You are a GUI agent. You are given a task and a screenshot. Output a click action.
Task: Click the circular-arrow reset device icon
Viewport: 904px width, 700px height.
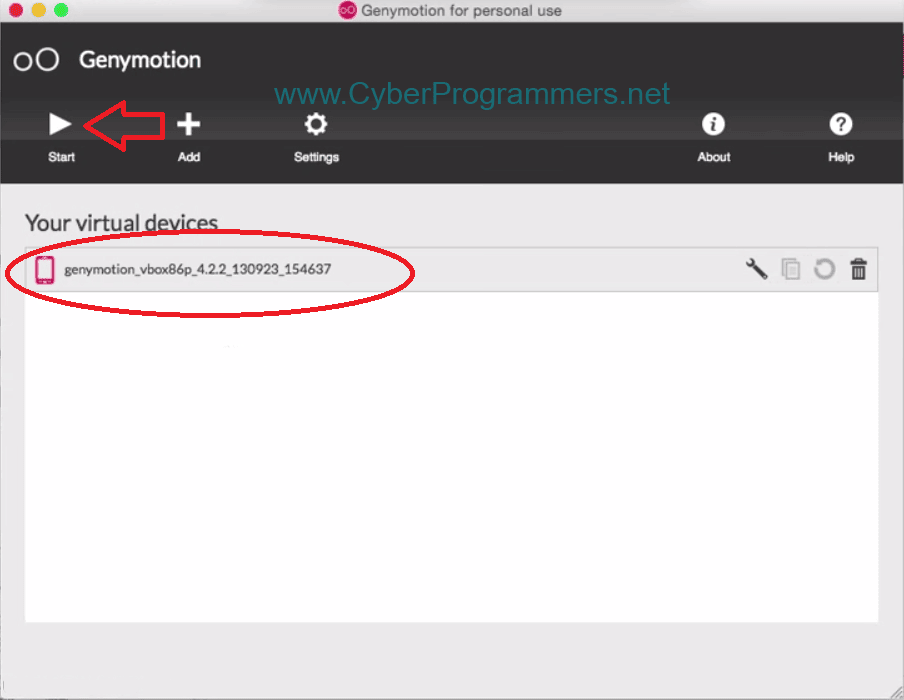coord(824,269)
